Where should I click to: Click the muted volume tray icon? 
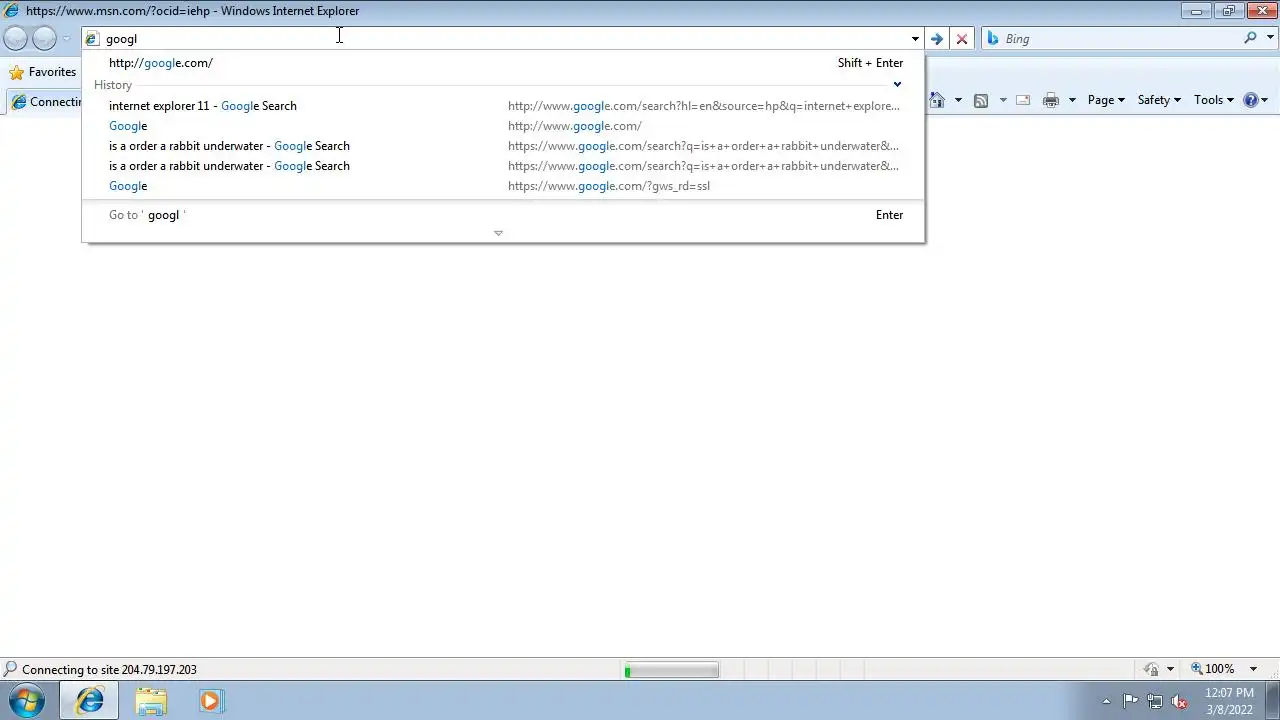click(1180, 701)
